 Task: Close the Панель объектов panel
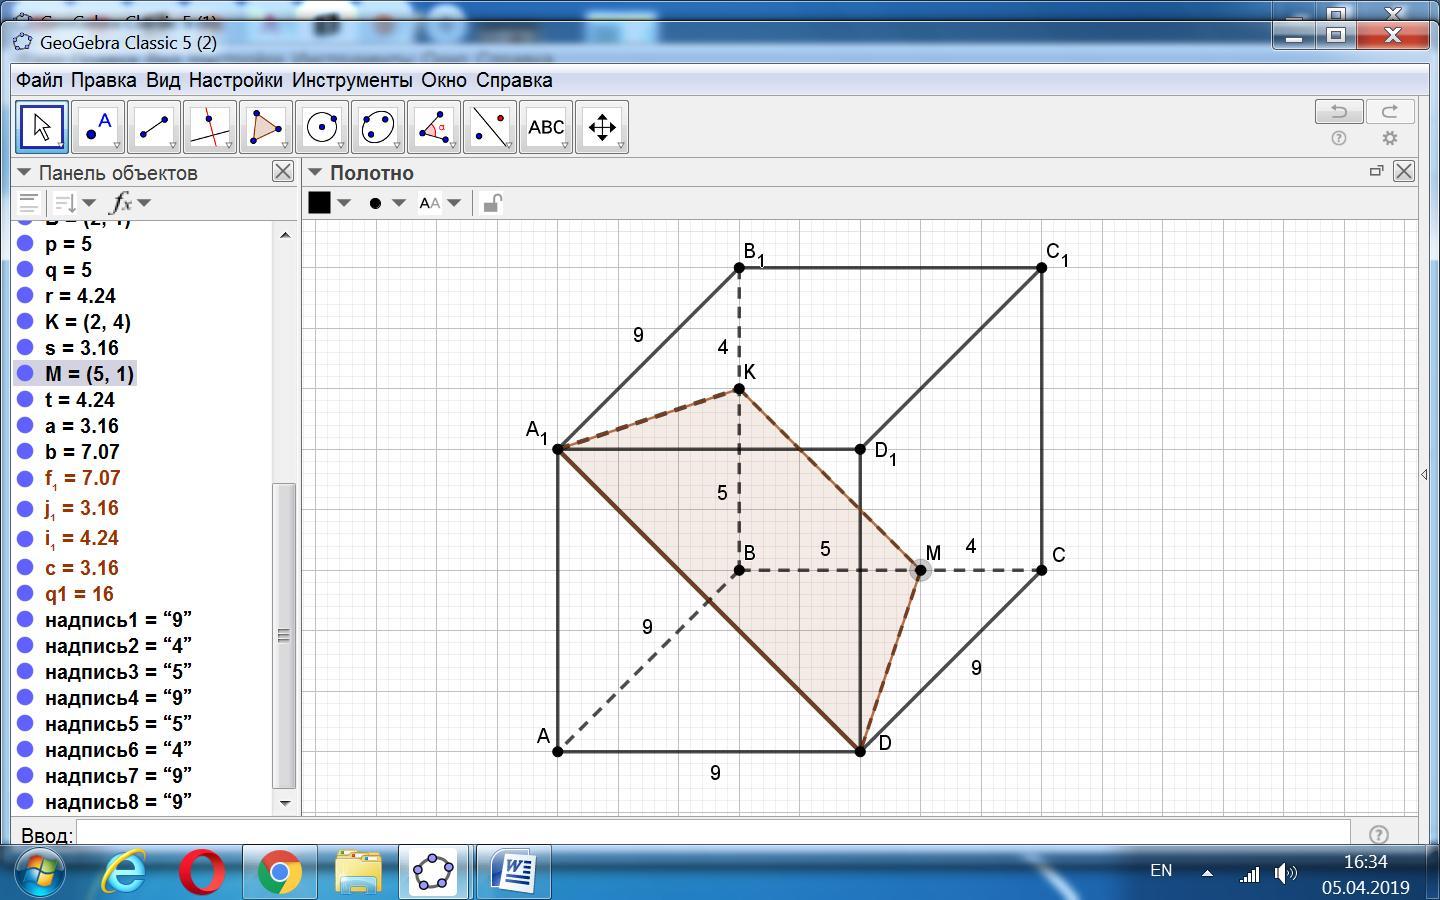point(283,172)
